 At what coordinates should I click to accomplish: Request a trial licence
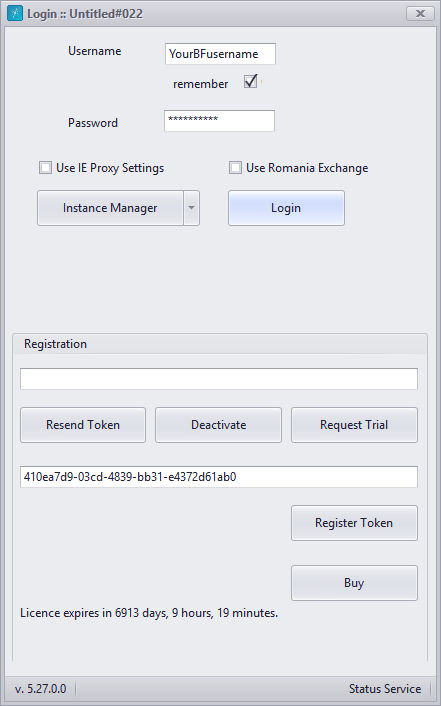pyautogui.click(x=354, y=425)
